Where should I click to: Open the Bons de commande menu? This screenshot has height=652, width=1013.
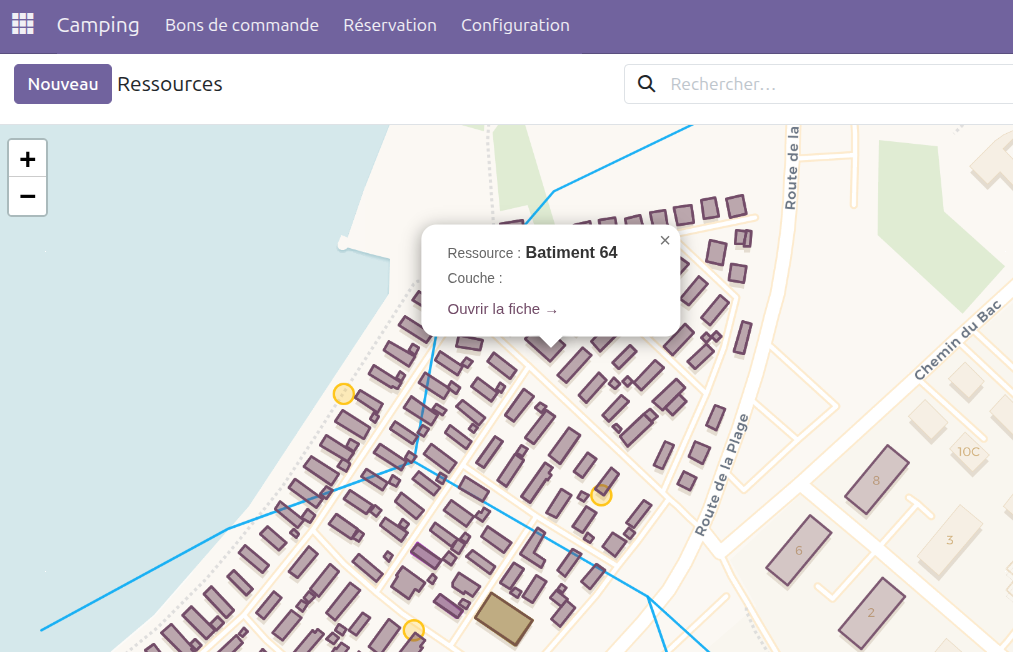242,25
